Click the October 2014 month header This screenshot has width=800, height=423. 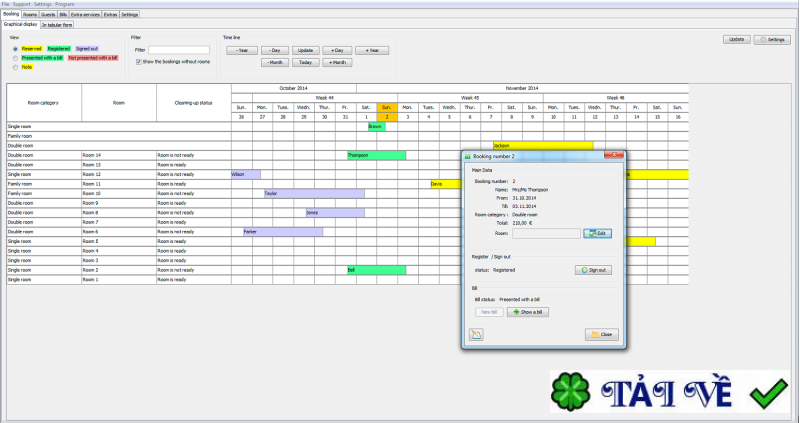[x=293, y=88]
